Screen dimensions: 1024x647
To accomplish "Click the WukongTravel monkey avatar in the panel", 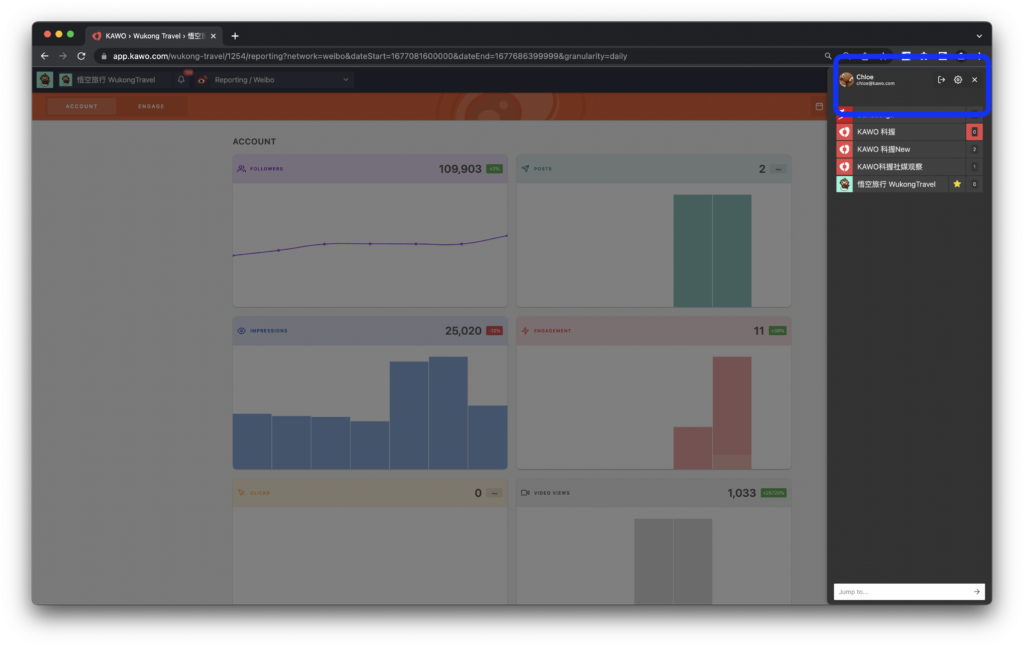I will (x=844, y=184).
